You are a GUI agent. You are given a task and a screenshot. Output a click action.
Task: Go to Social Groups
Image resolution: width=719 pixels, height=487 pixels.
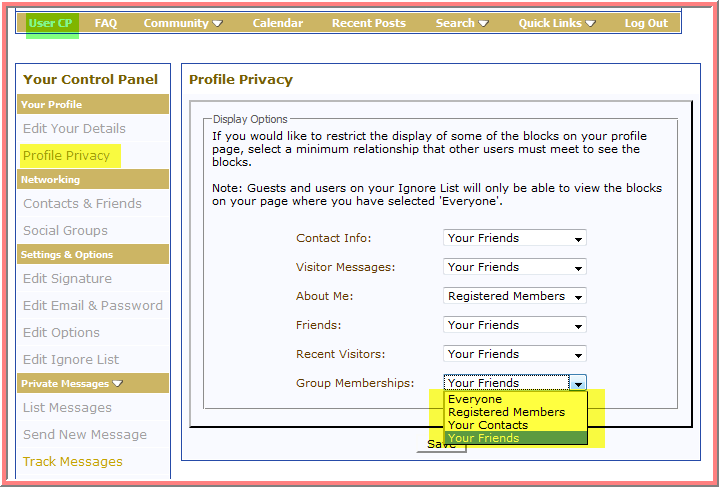pos(65,230)
